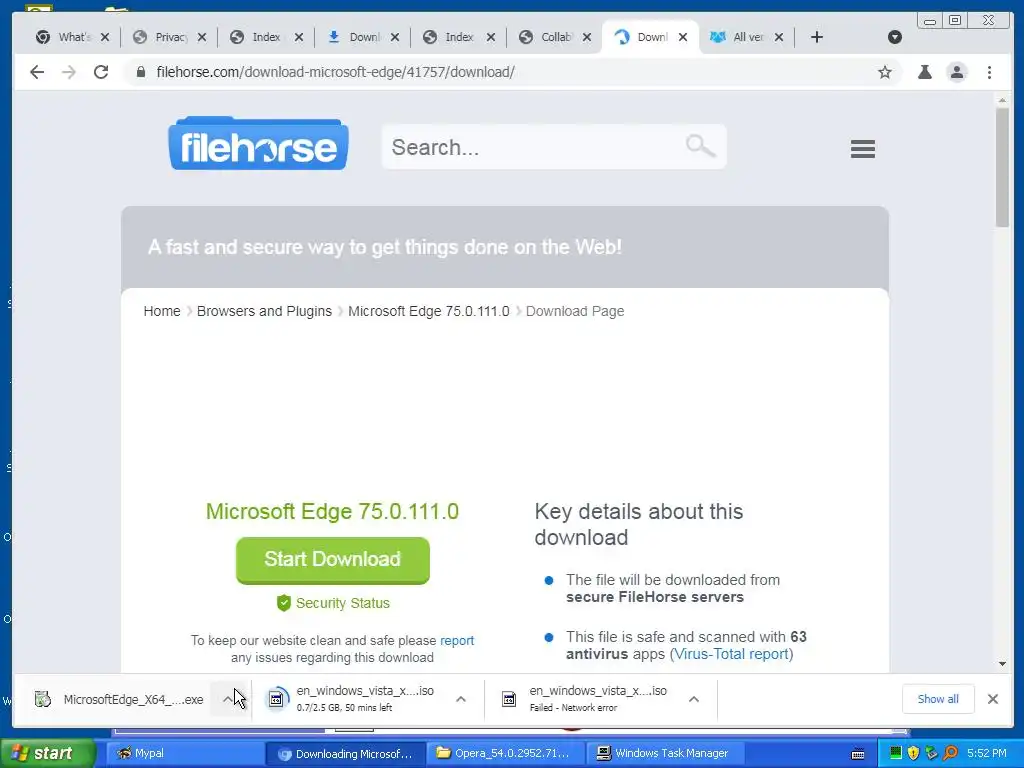Switch to Windows Task Manager in taskbar
Screen dimensions: 1024x768
click(664, 753)
